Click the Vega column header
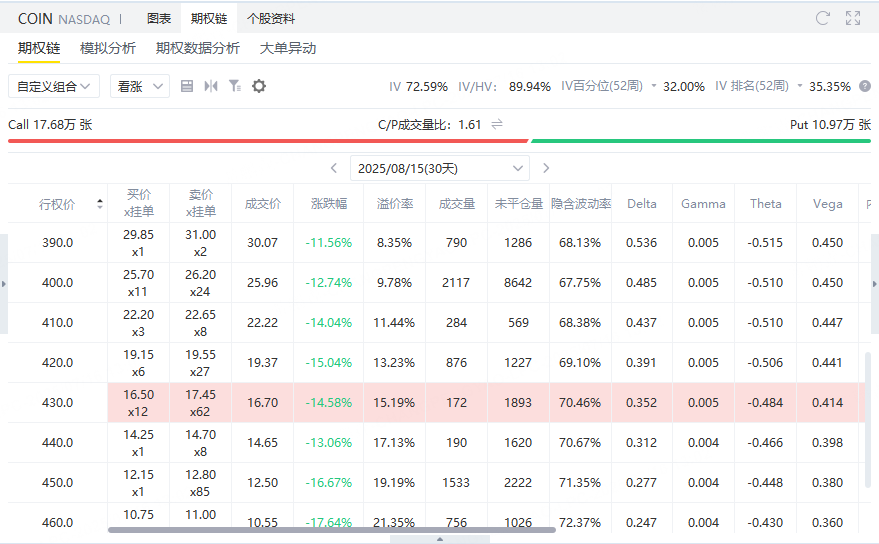Image resolution: width=879 pixels, height=544 pixels. click(827, 204)
